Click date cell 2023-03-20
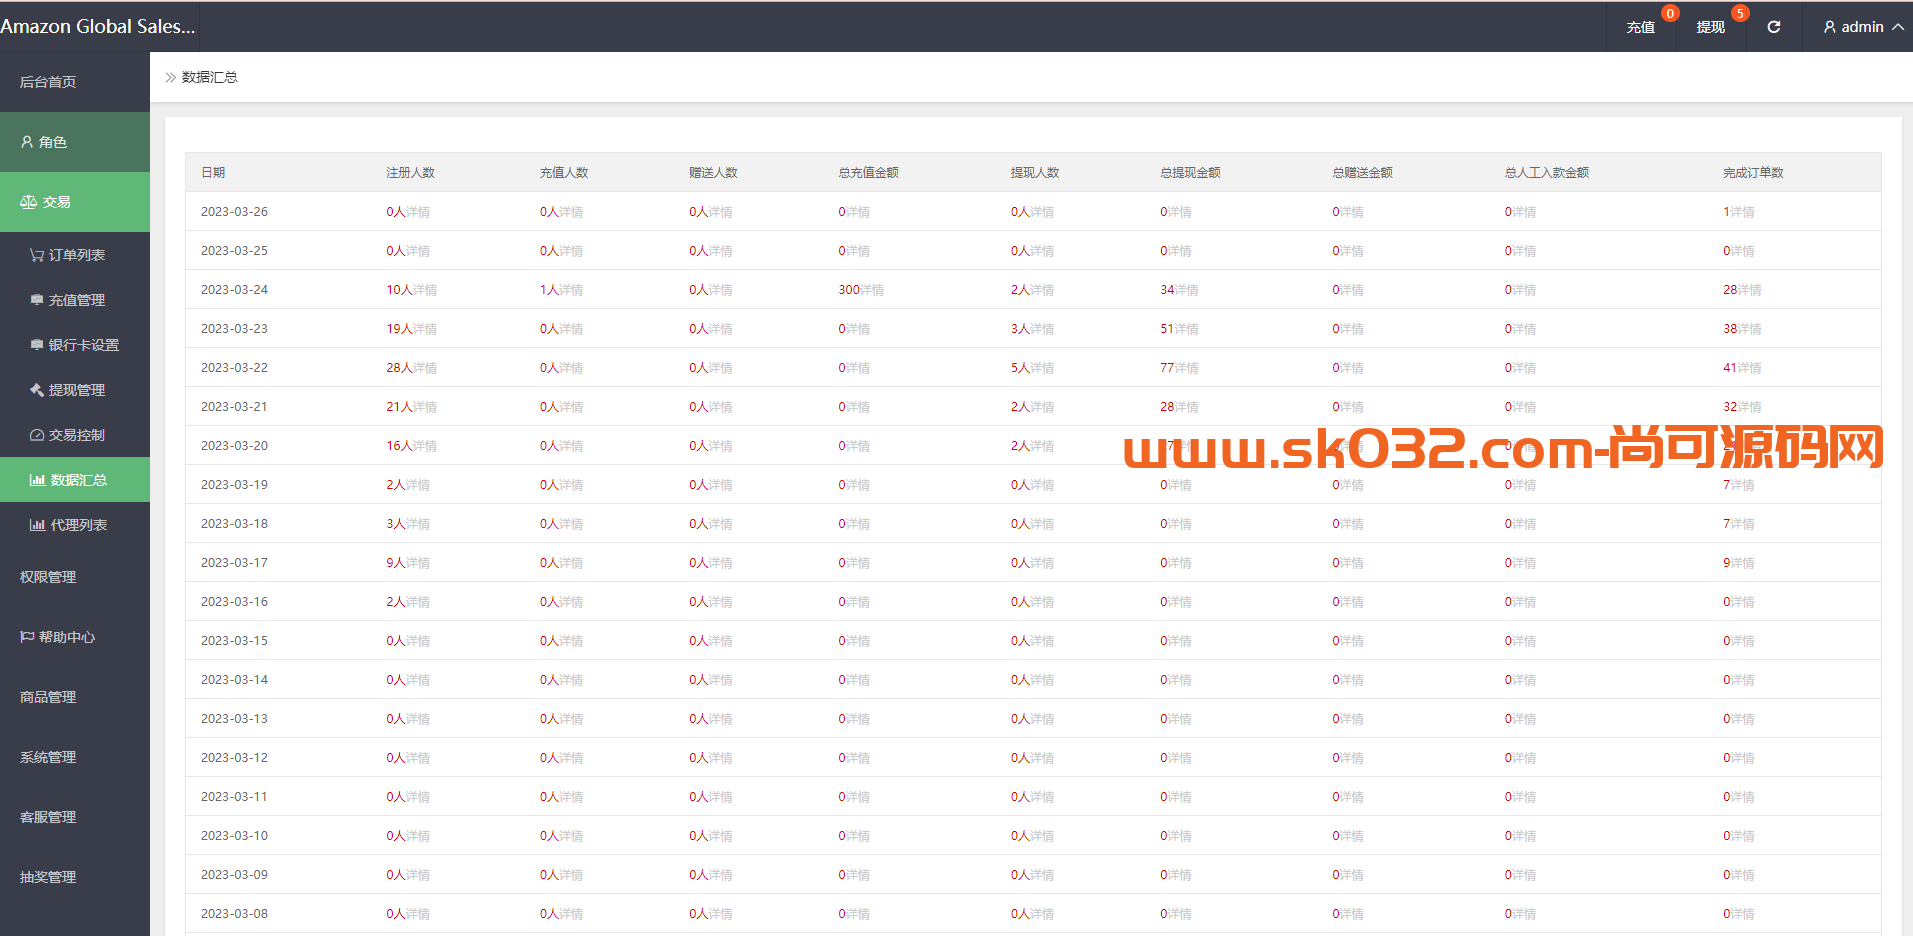Screen dimensions: 1913x936 234,446
